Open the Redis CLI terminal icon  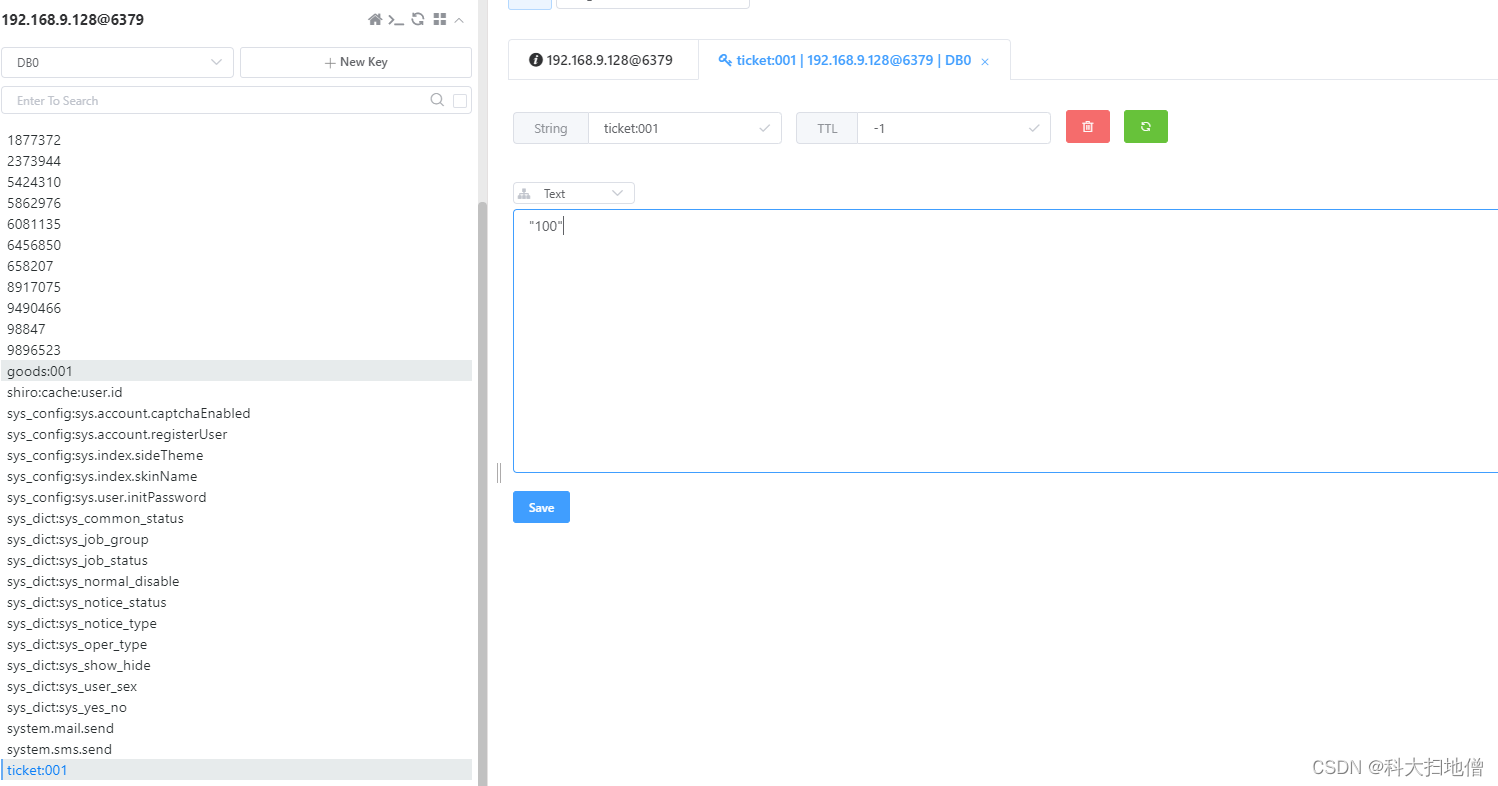(394, 19)
